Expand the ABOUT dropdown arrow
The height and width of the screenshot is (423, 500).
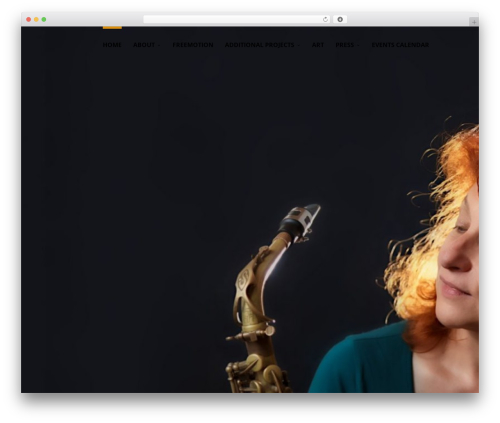pos(159,45)
